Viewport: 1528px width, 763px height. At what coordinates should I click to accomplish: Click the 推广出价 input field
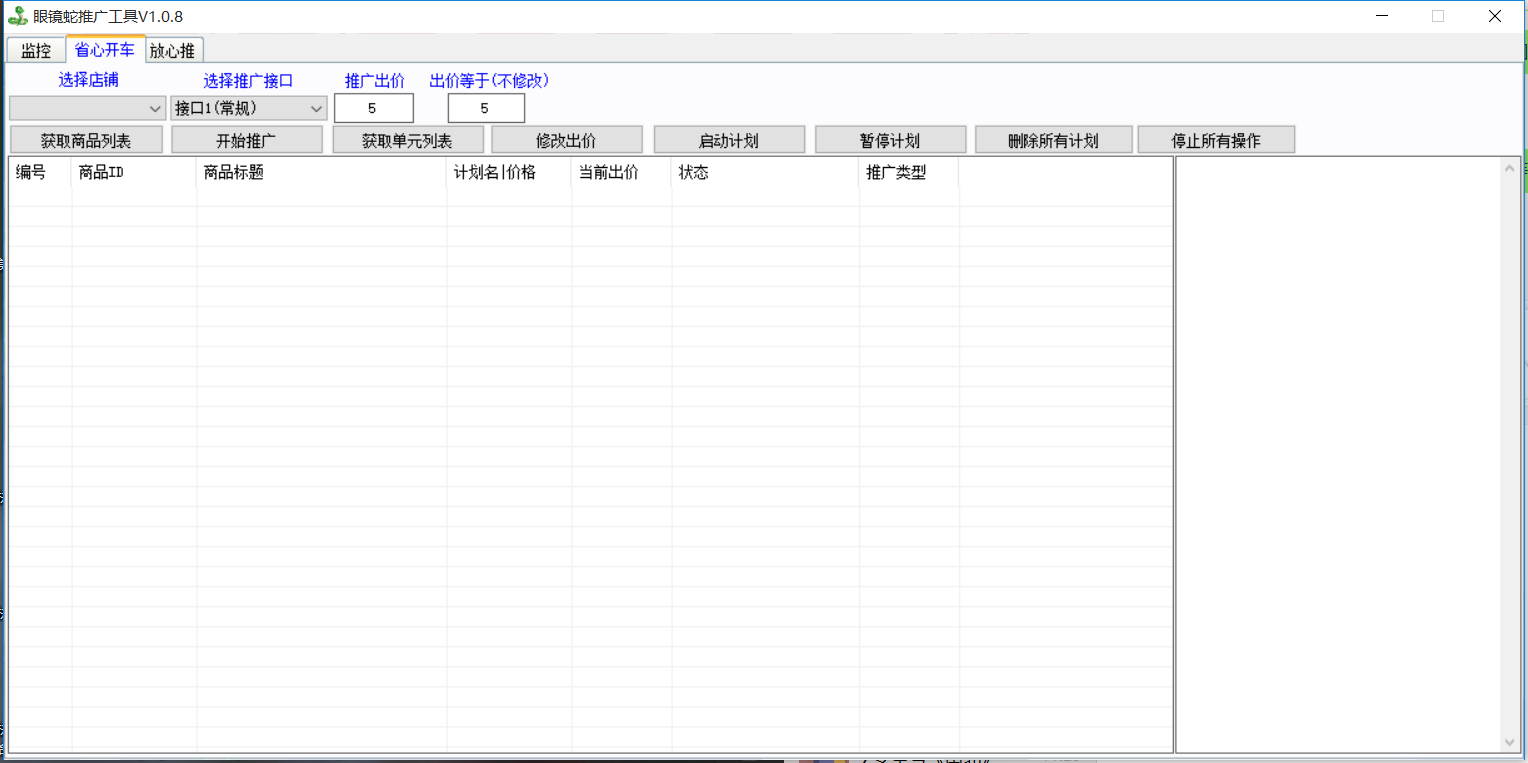(373, 108)
